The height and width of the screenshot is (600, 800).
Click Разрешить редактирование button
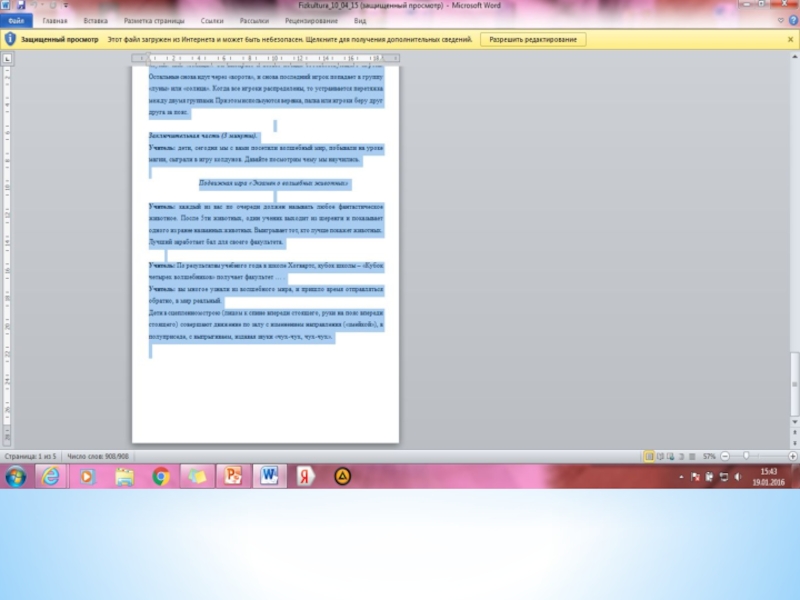point(533,39)
